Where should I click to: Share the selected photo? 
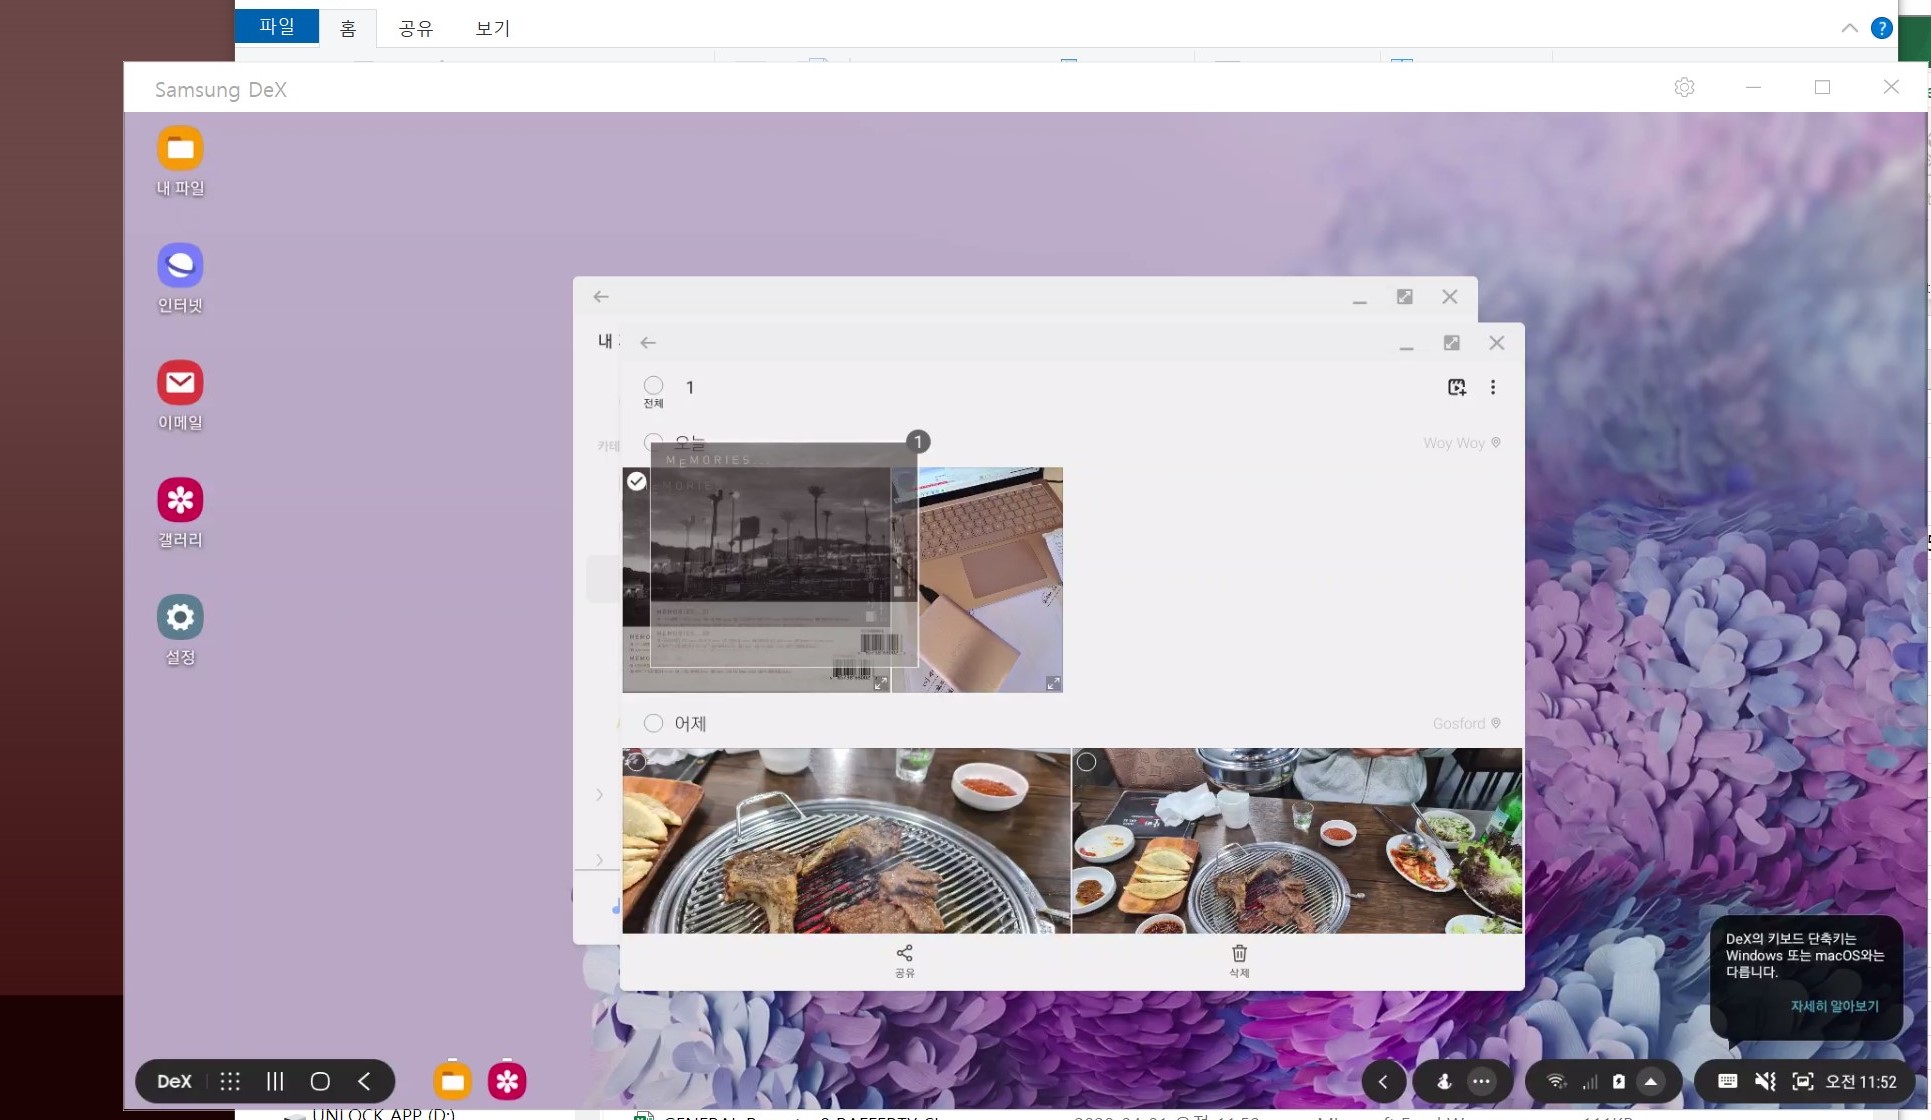coord(905,961)
